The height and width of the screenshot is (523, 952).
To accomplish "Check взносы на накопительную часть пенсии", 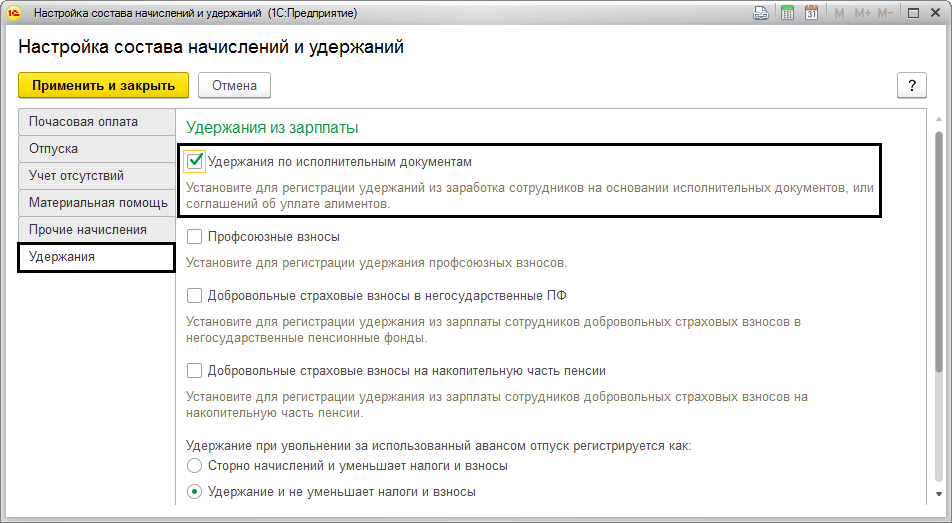I will pos(195,371).
